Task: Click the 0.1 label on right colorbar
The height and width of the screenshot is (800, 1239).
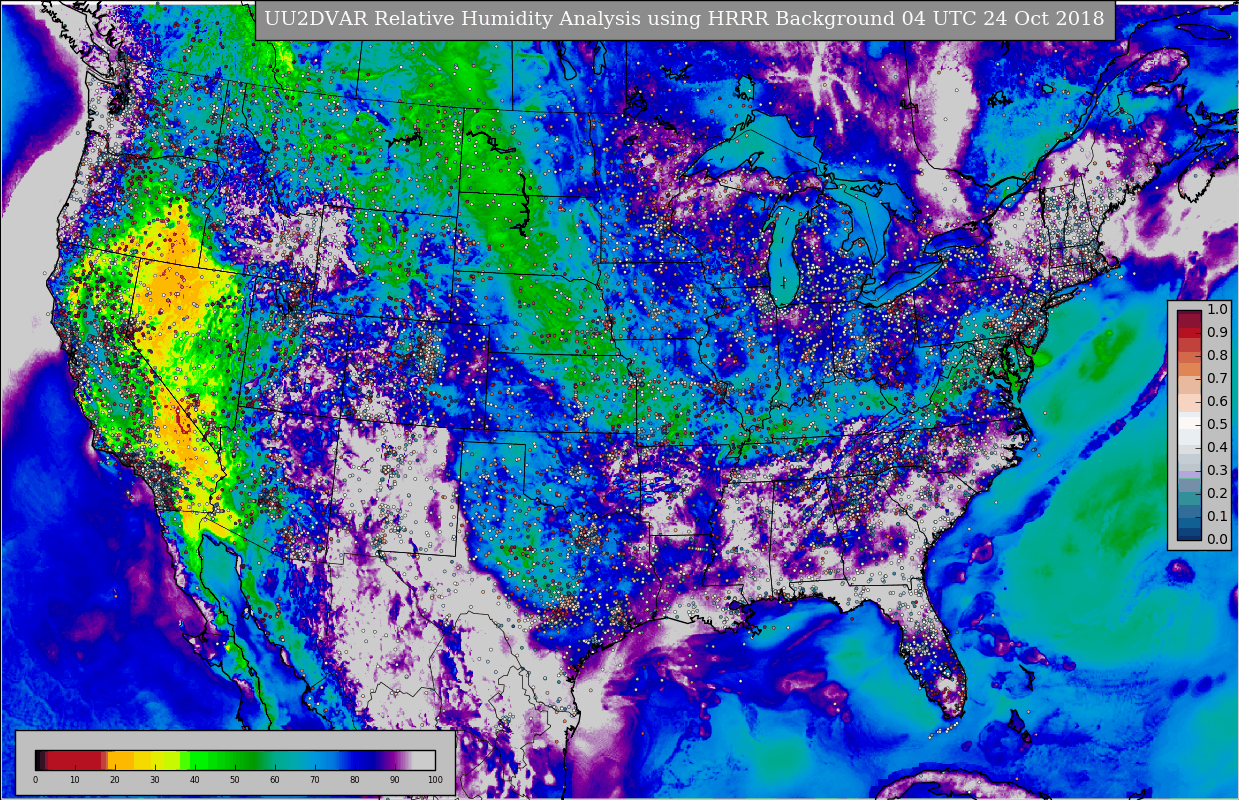Action: coord(1217,517)
